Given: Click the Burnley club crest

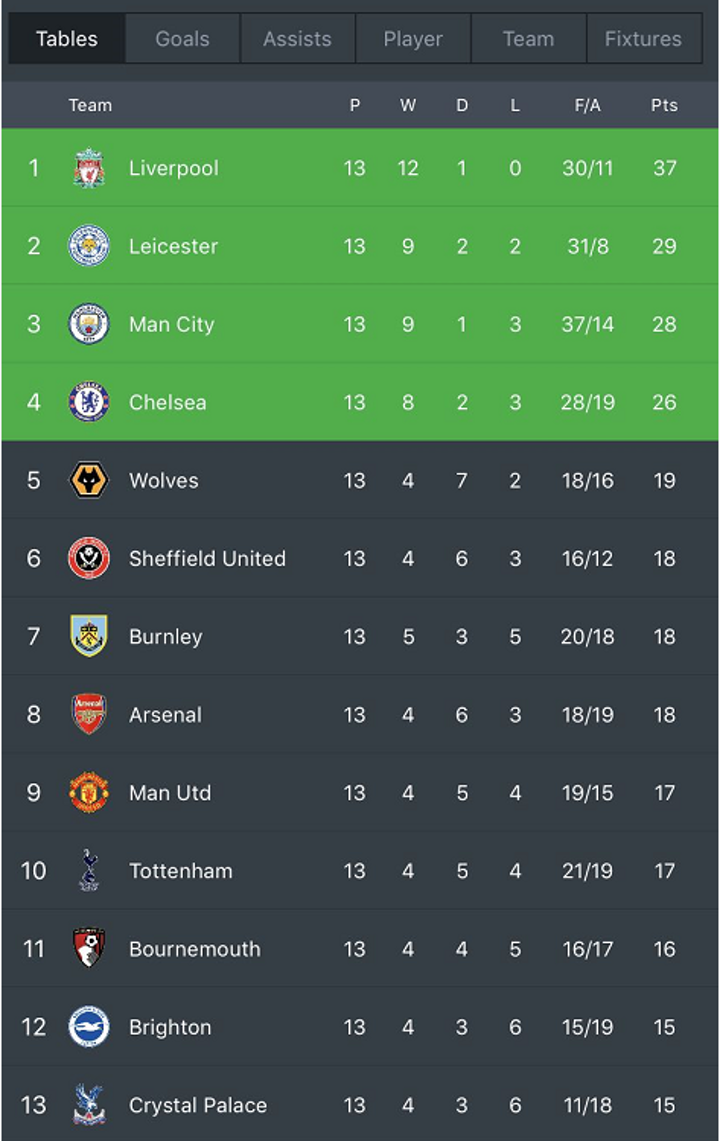Looking at the screenshot, I should pyautogui.click(x=89, y=636).
